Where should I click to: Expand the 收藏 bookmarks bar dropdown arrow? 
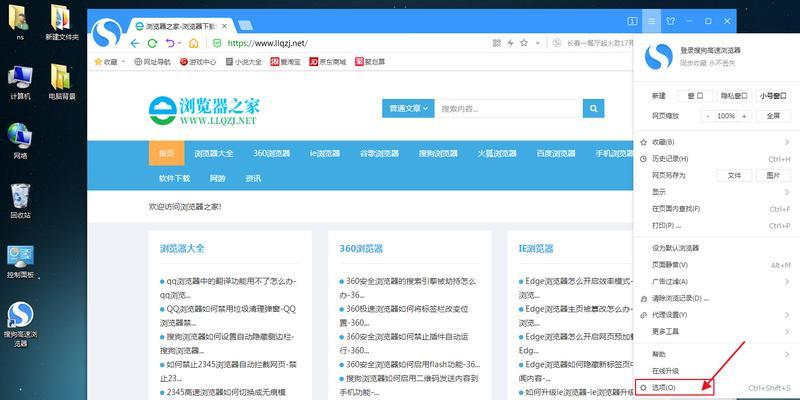[x=123, y=62]
